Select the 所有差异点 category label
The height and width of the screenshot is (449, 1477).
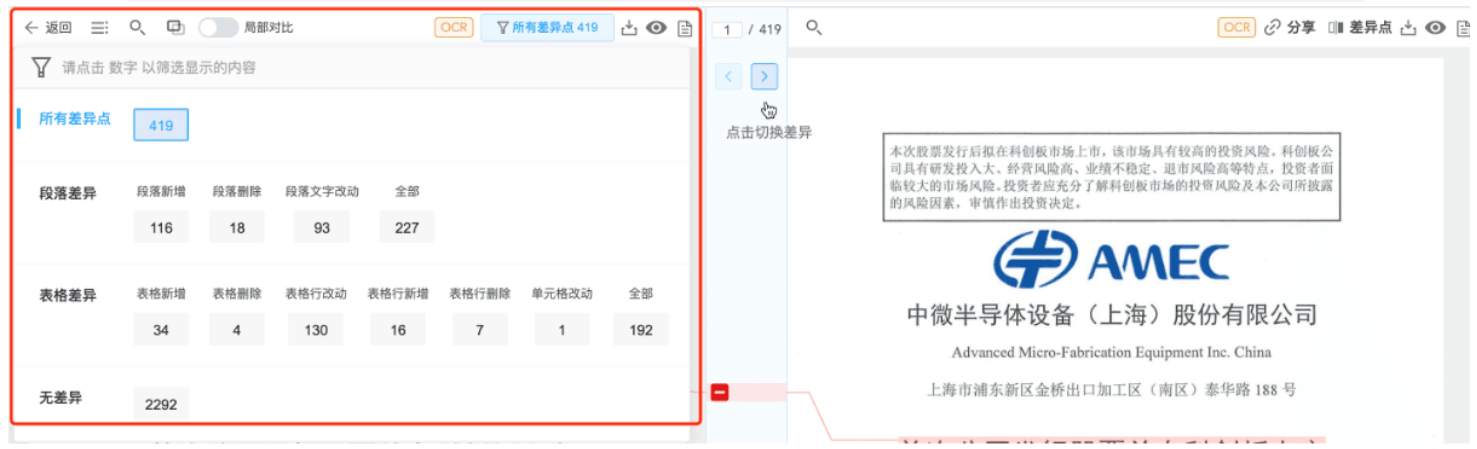75,119
